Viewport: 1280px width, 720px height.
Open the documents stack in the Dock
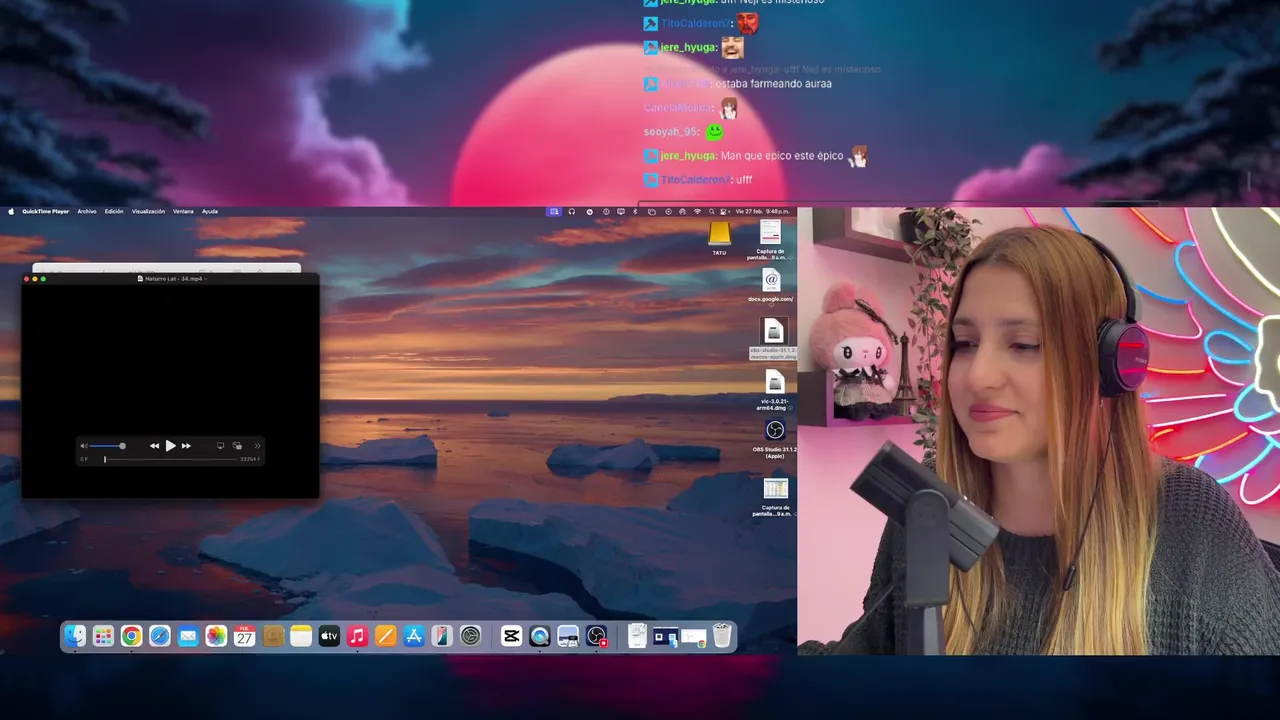pyautogui.click(x=637, y=636)
